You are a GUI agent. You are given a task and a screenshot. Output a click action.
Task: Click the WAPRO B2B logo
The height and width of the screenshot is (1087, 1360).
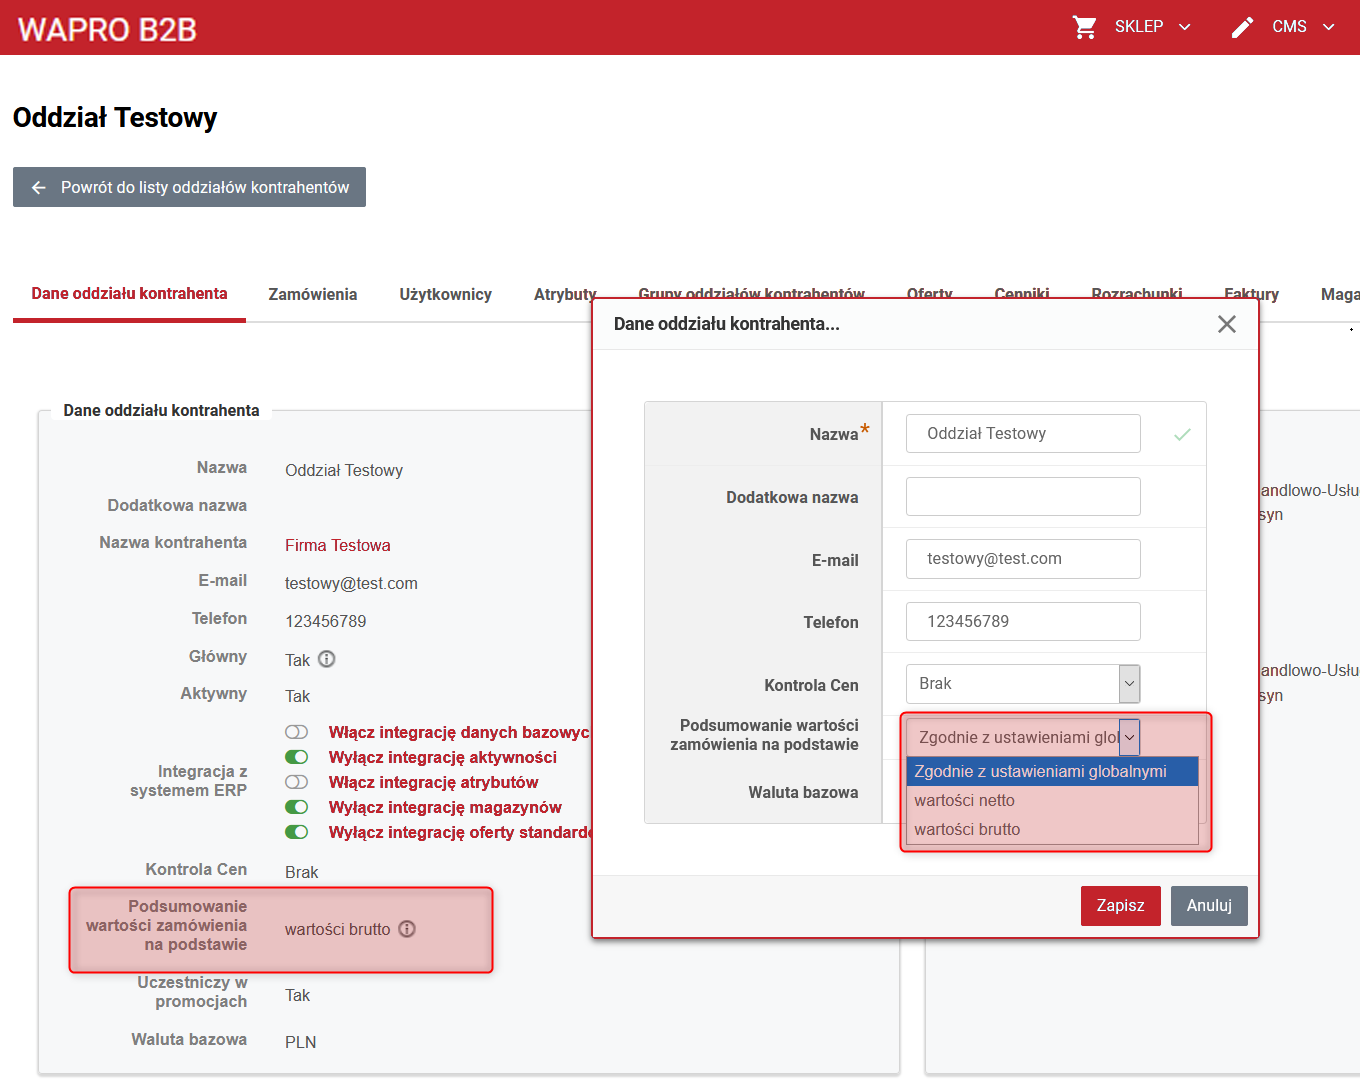coord(107,29)
